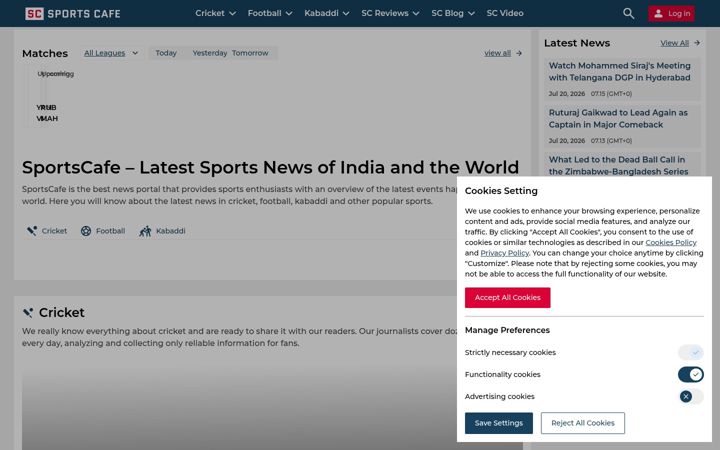
Task: Open the All Leagues dropdown
Action: click(111, 53)
